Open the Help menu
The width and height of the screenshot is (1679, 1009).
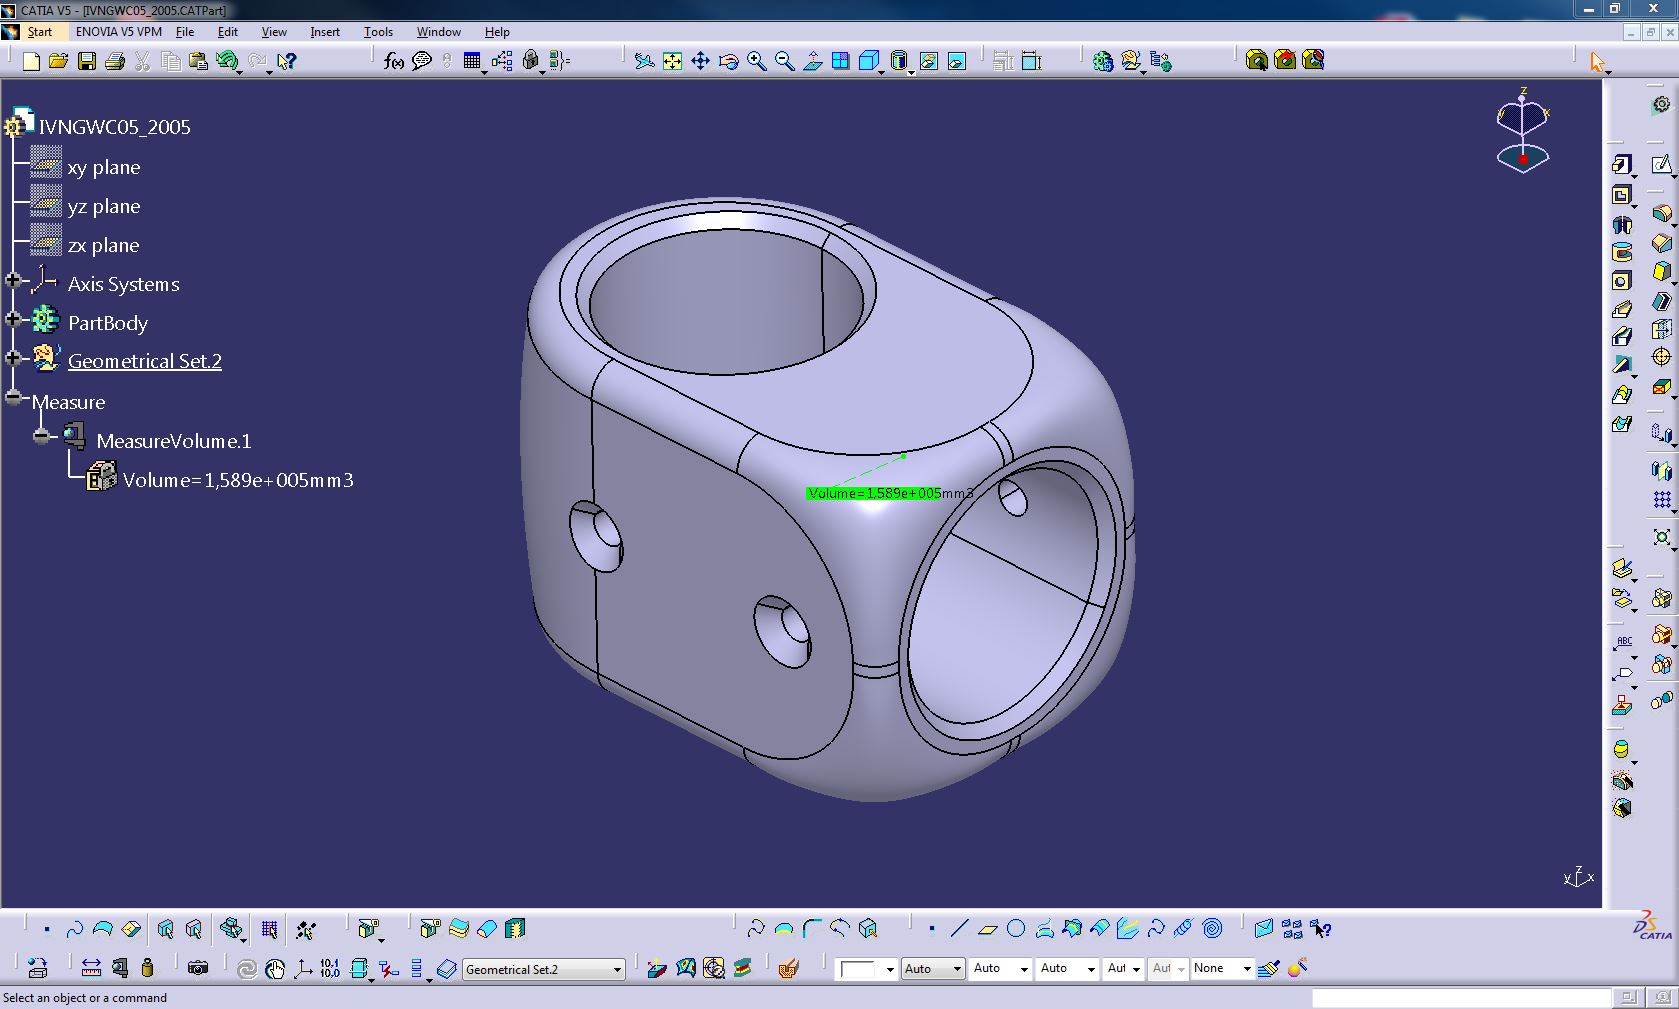click(497, 32)
